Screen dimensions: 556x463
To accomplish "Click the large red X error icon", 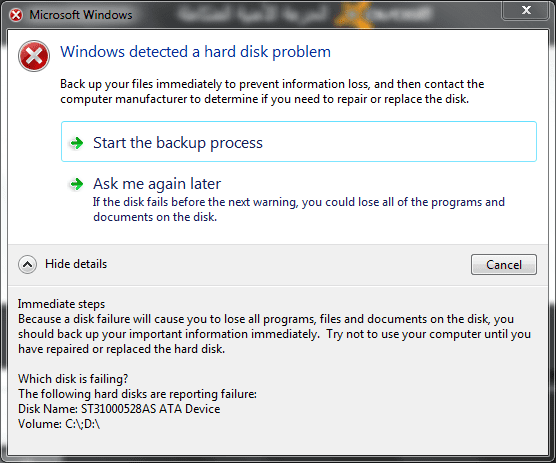I will tap(34, 56).
